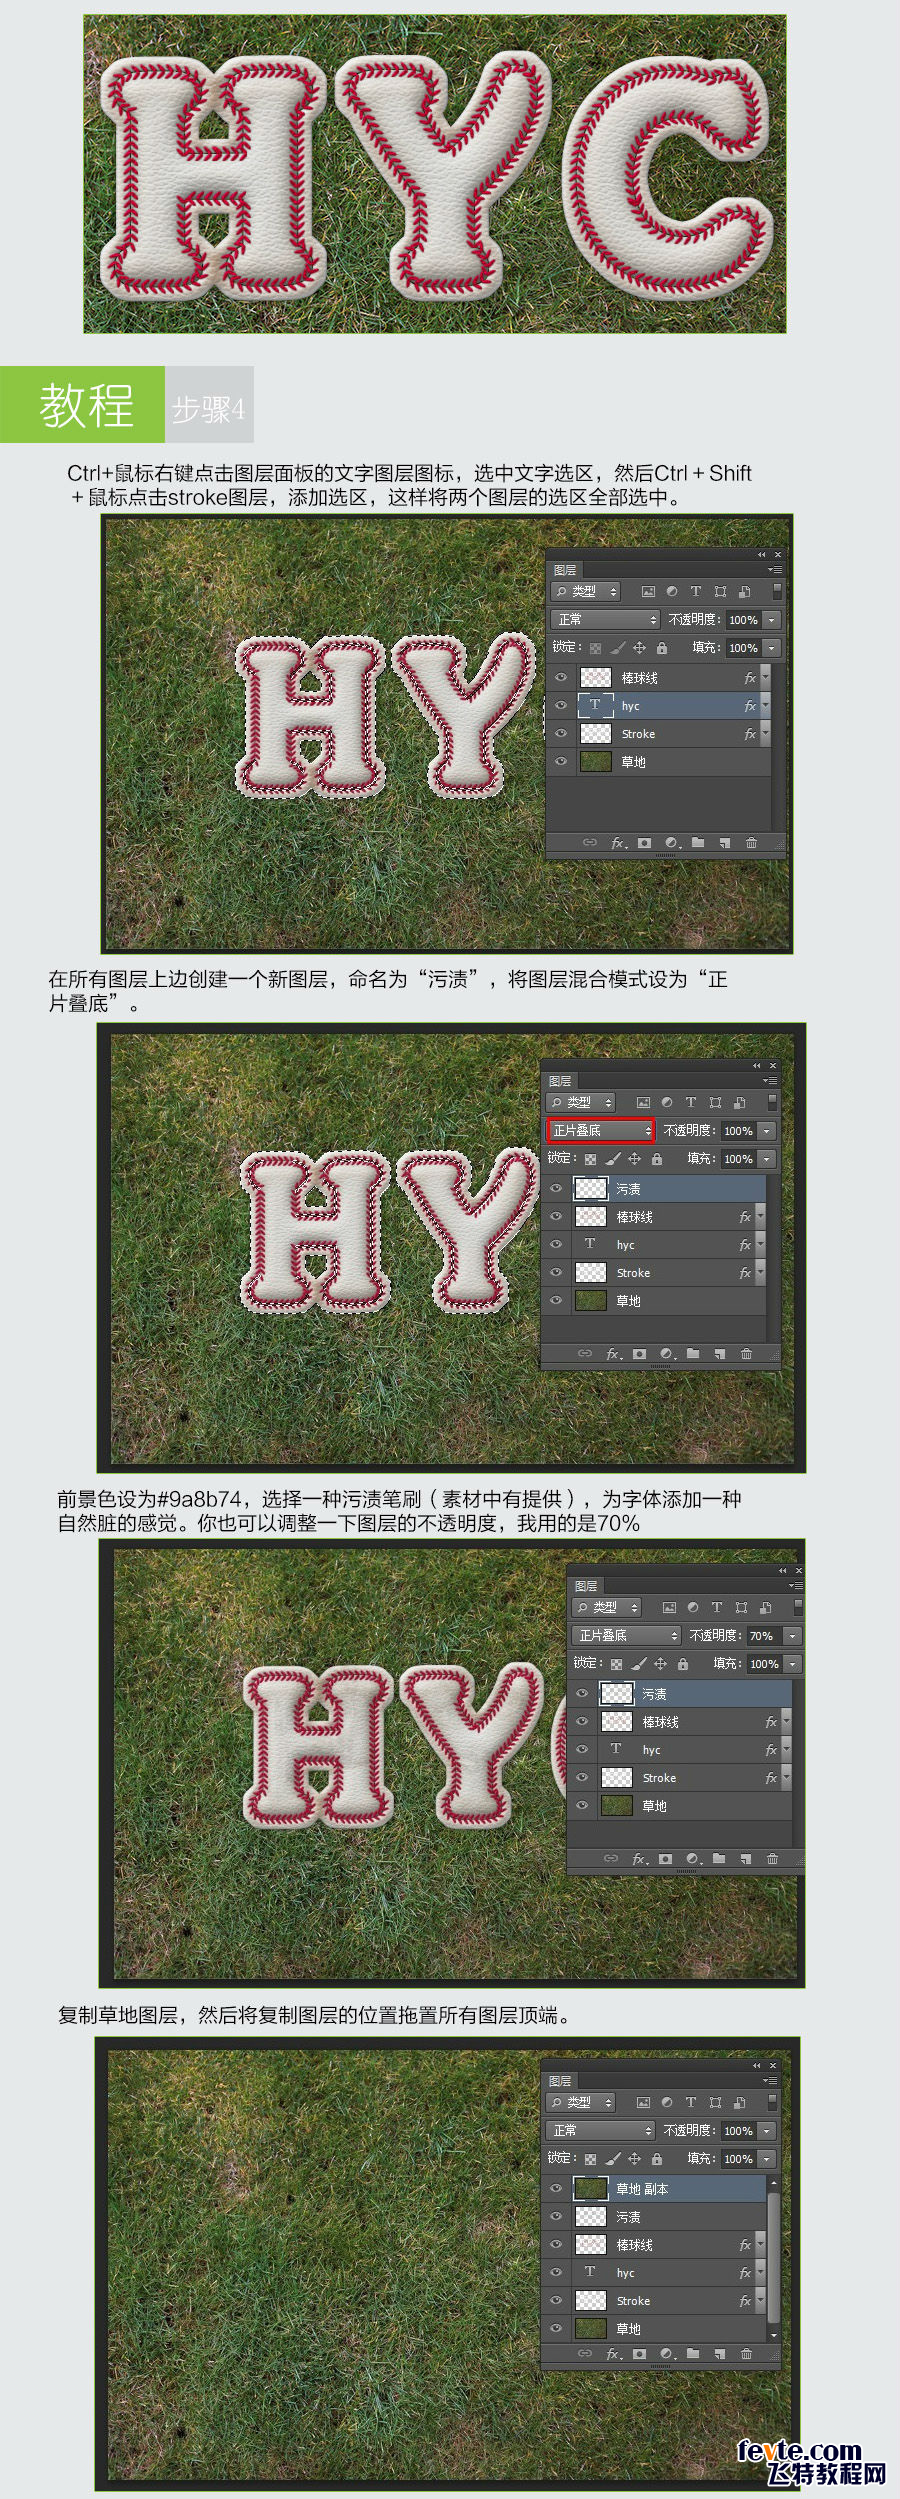Screen dimensions: 900x2499
Task: Select 图层 tab in 70% opacity panel
Action: tap(587, 1586)
